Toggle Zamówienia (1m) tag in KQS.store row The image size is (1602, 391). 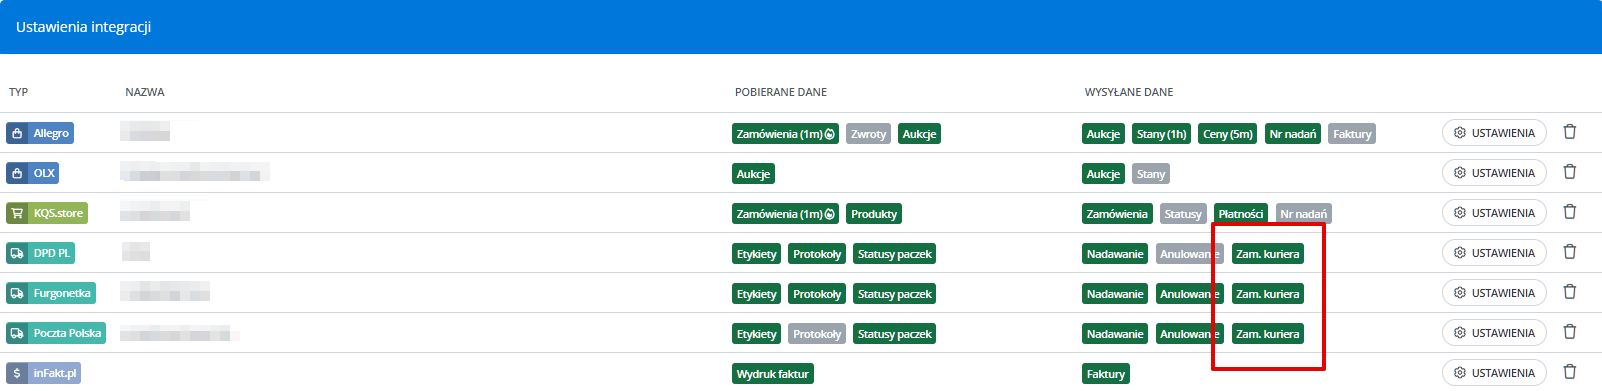click(785, 214)
